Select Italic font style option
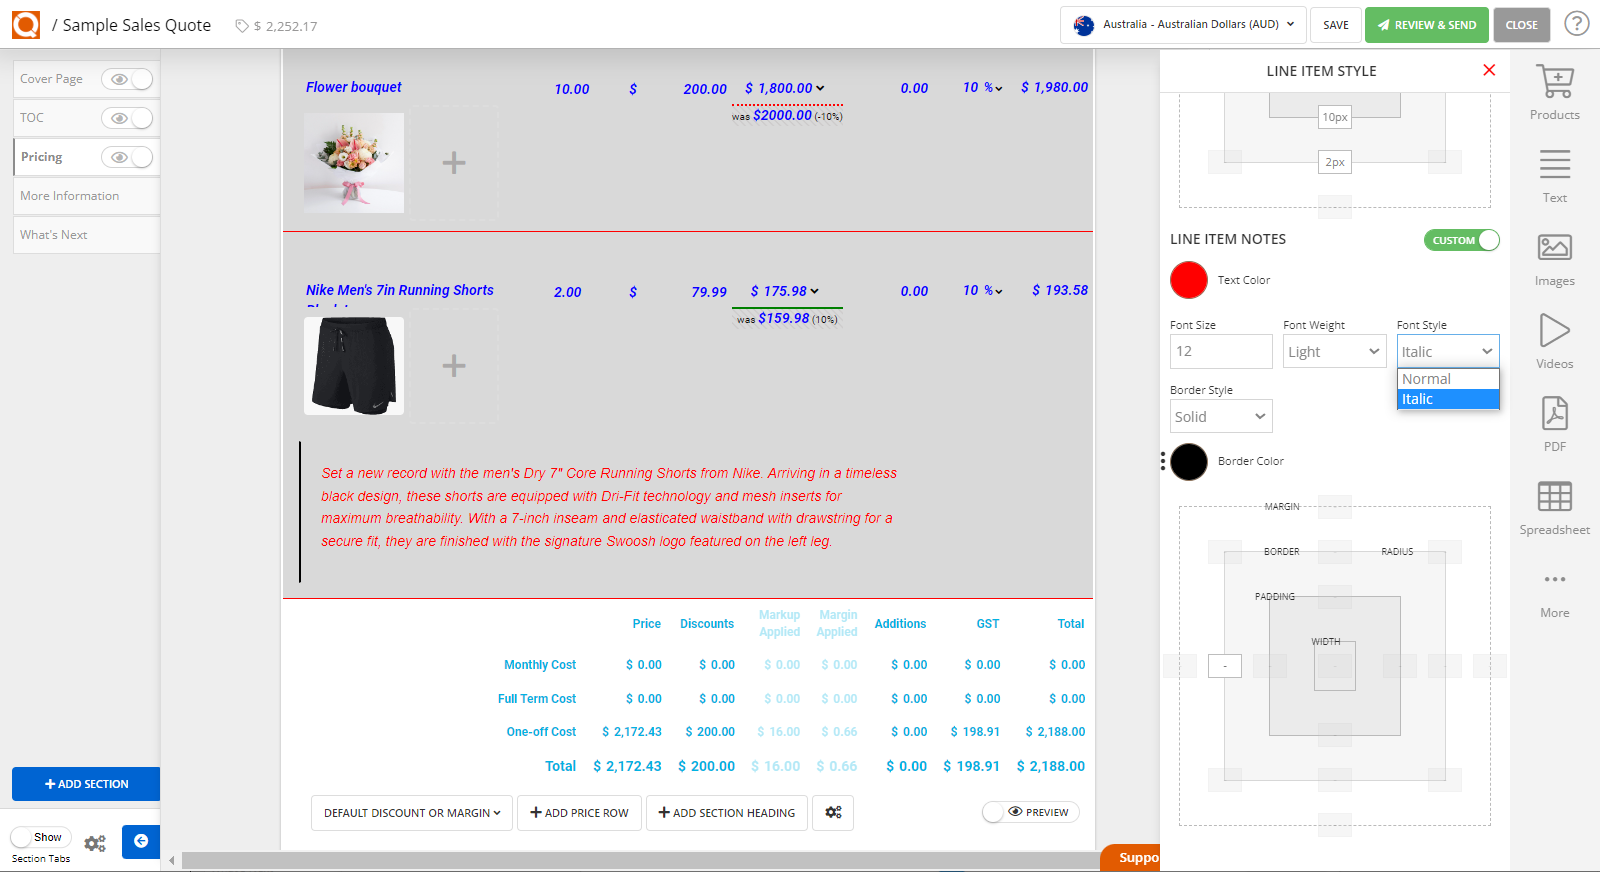1600x872 pixels. click(x=1447, y=399)
